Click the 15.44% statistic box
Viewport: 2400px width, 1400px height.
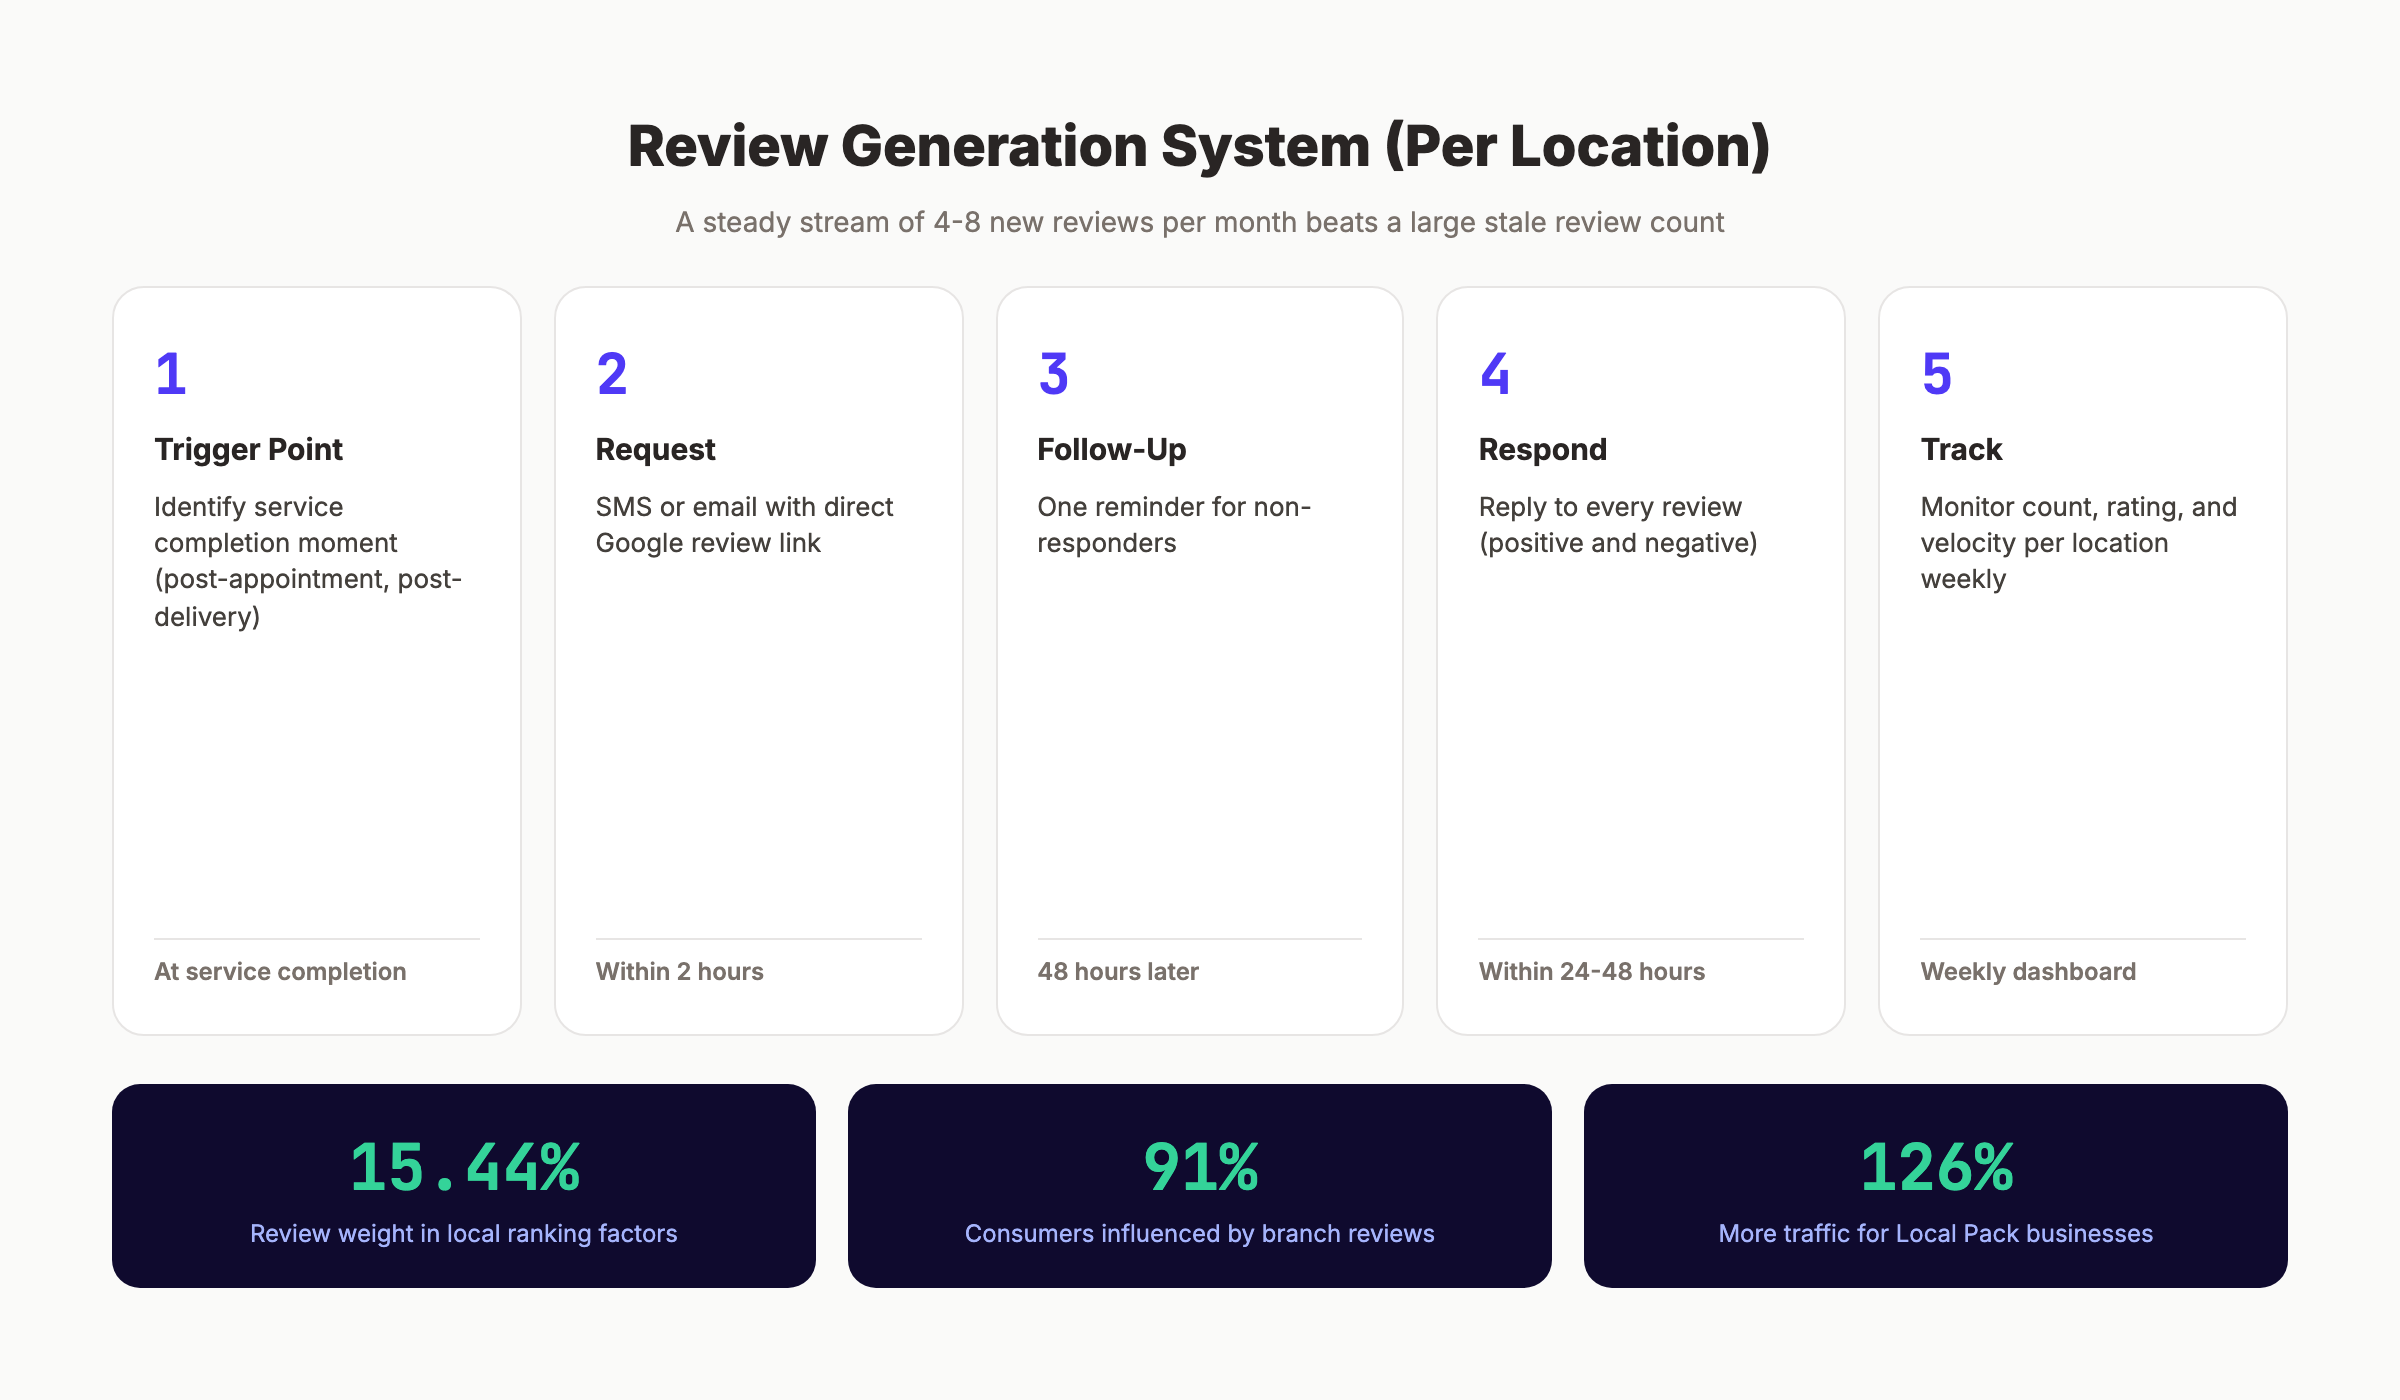pos(465,1186)
